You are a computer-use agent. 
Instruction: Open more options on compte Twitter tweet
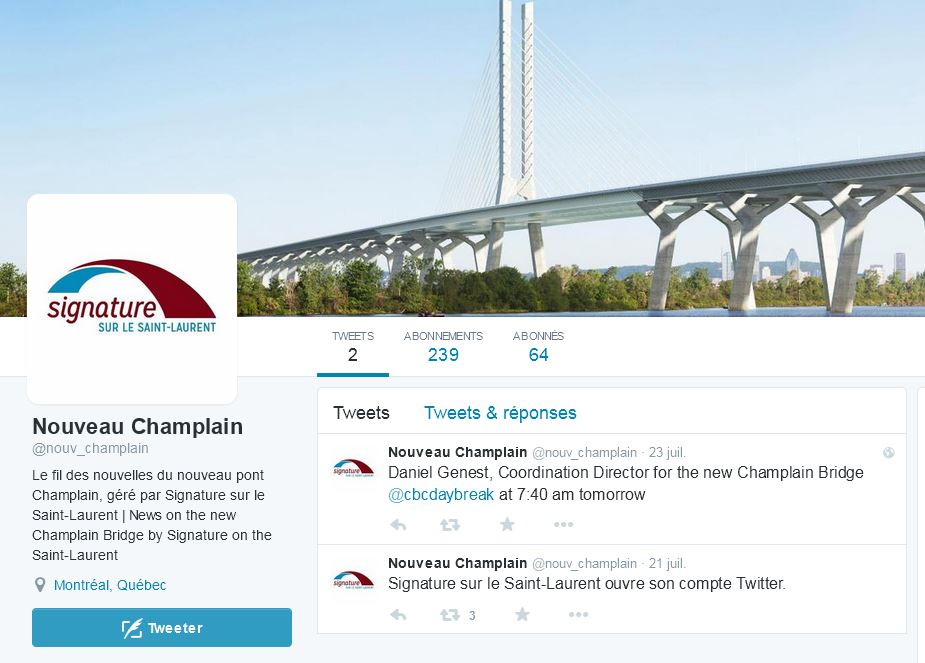[x=579, y=615]
